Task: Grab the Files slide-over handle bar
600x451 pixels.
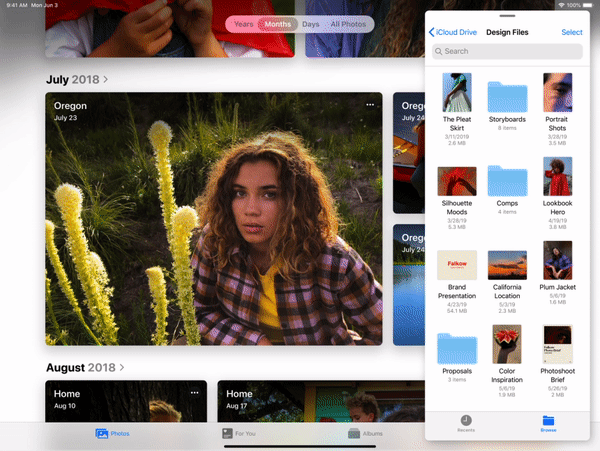Action: [x=507, y=16]
